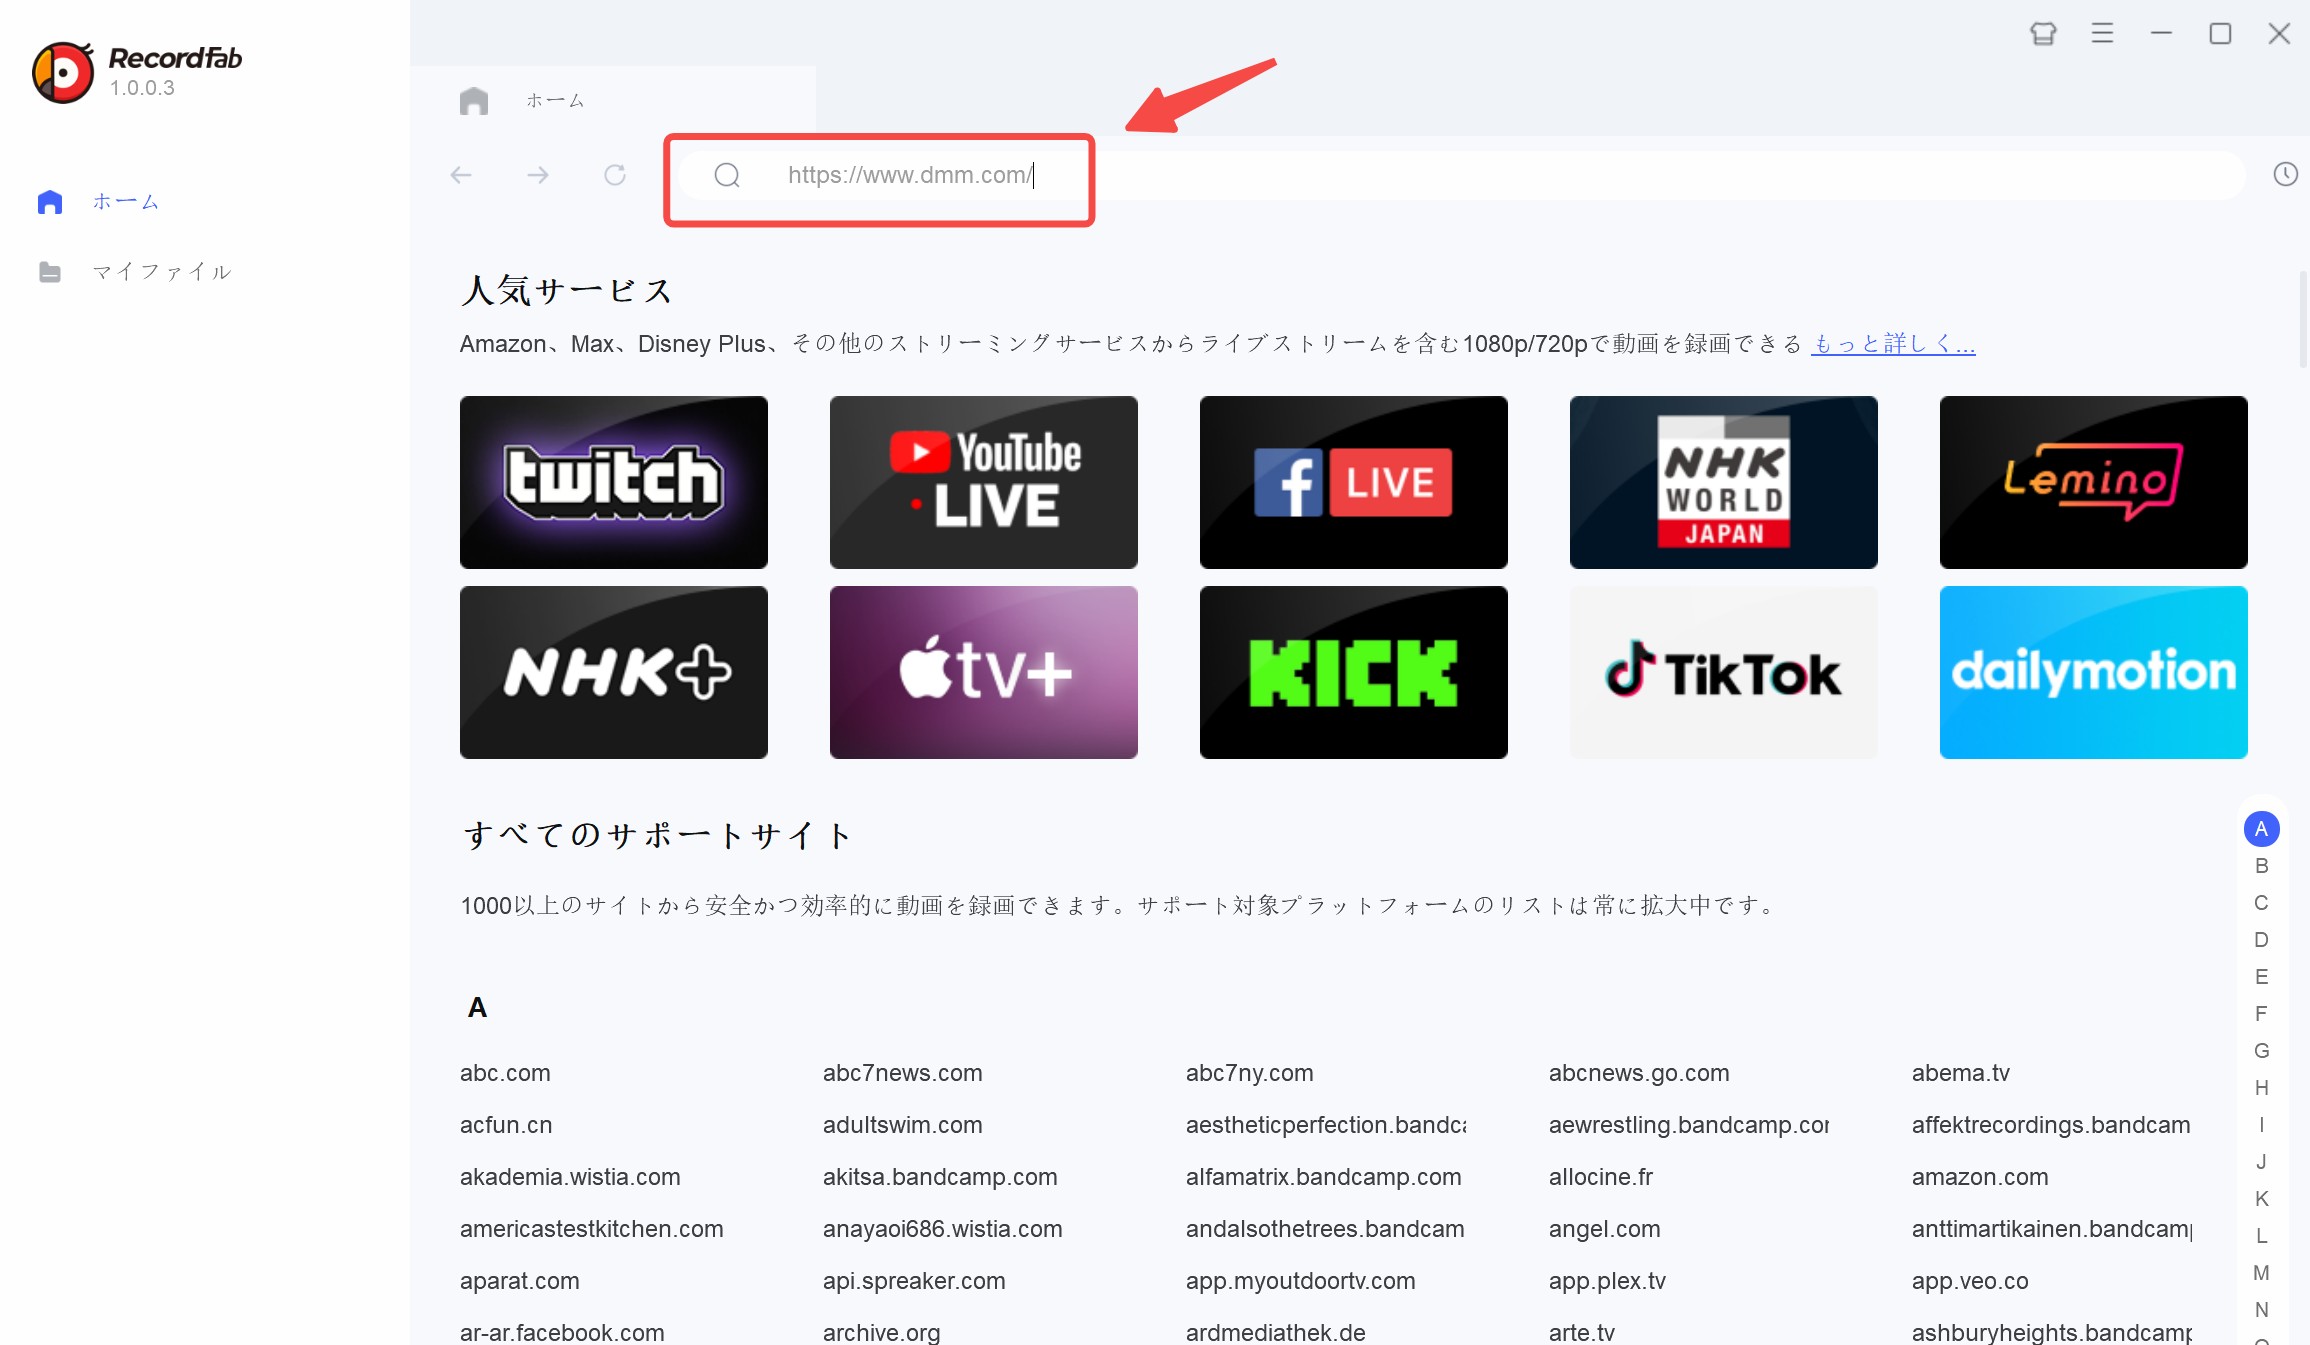Open the TikTok service tile

click(1724, 672)
